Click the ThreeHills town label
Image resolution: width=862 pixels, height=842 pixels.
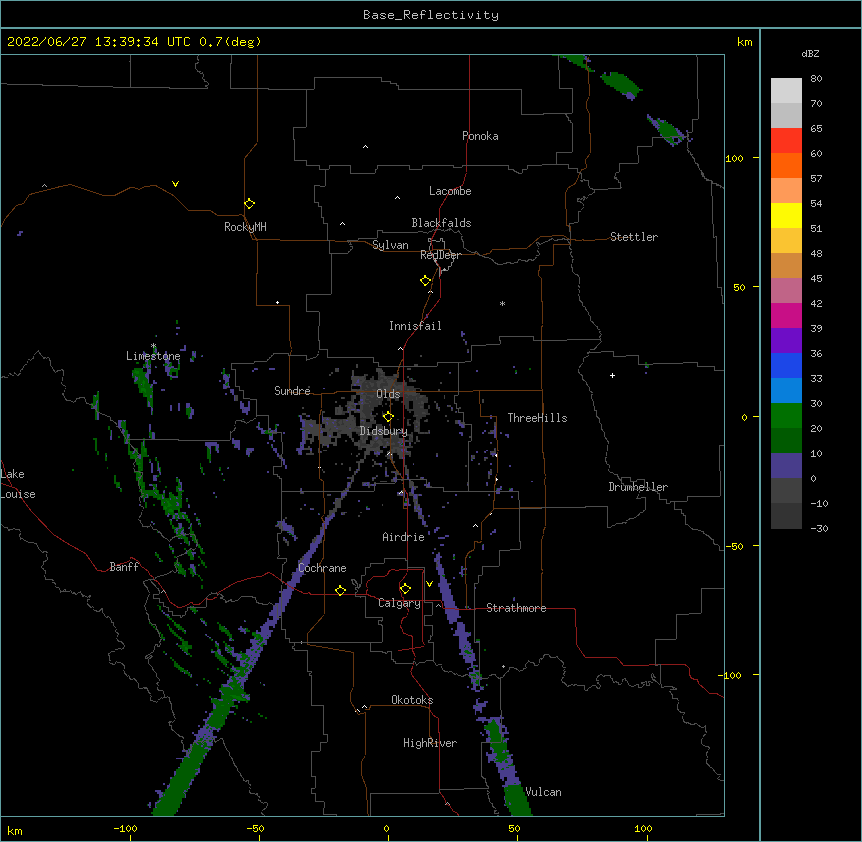click(537, 418)
